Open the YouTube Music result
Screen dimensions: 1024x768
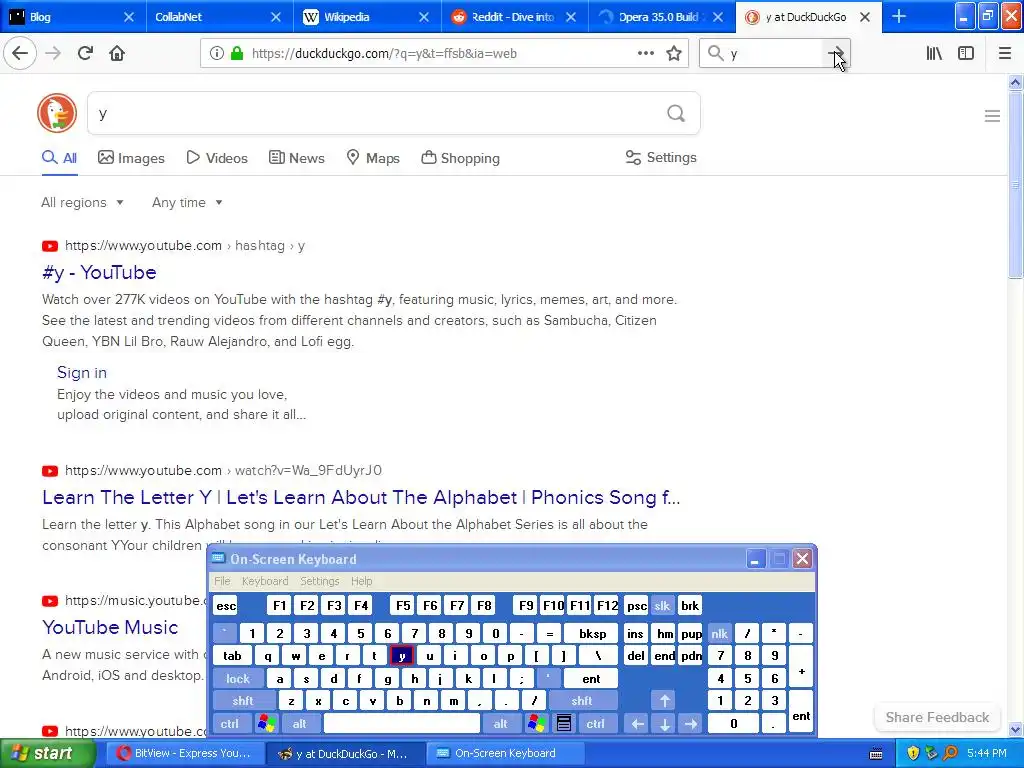pos(110,627)
